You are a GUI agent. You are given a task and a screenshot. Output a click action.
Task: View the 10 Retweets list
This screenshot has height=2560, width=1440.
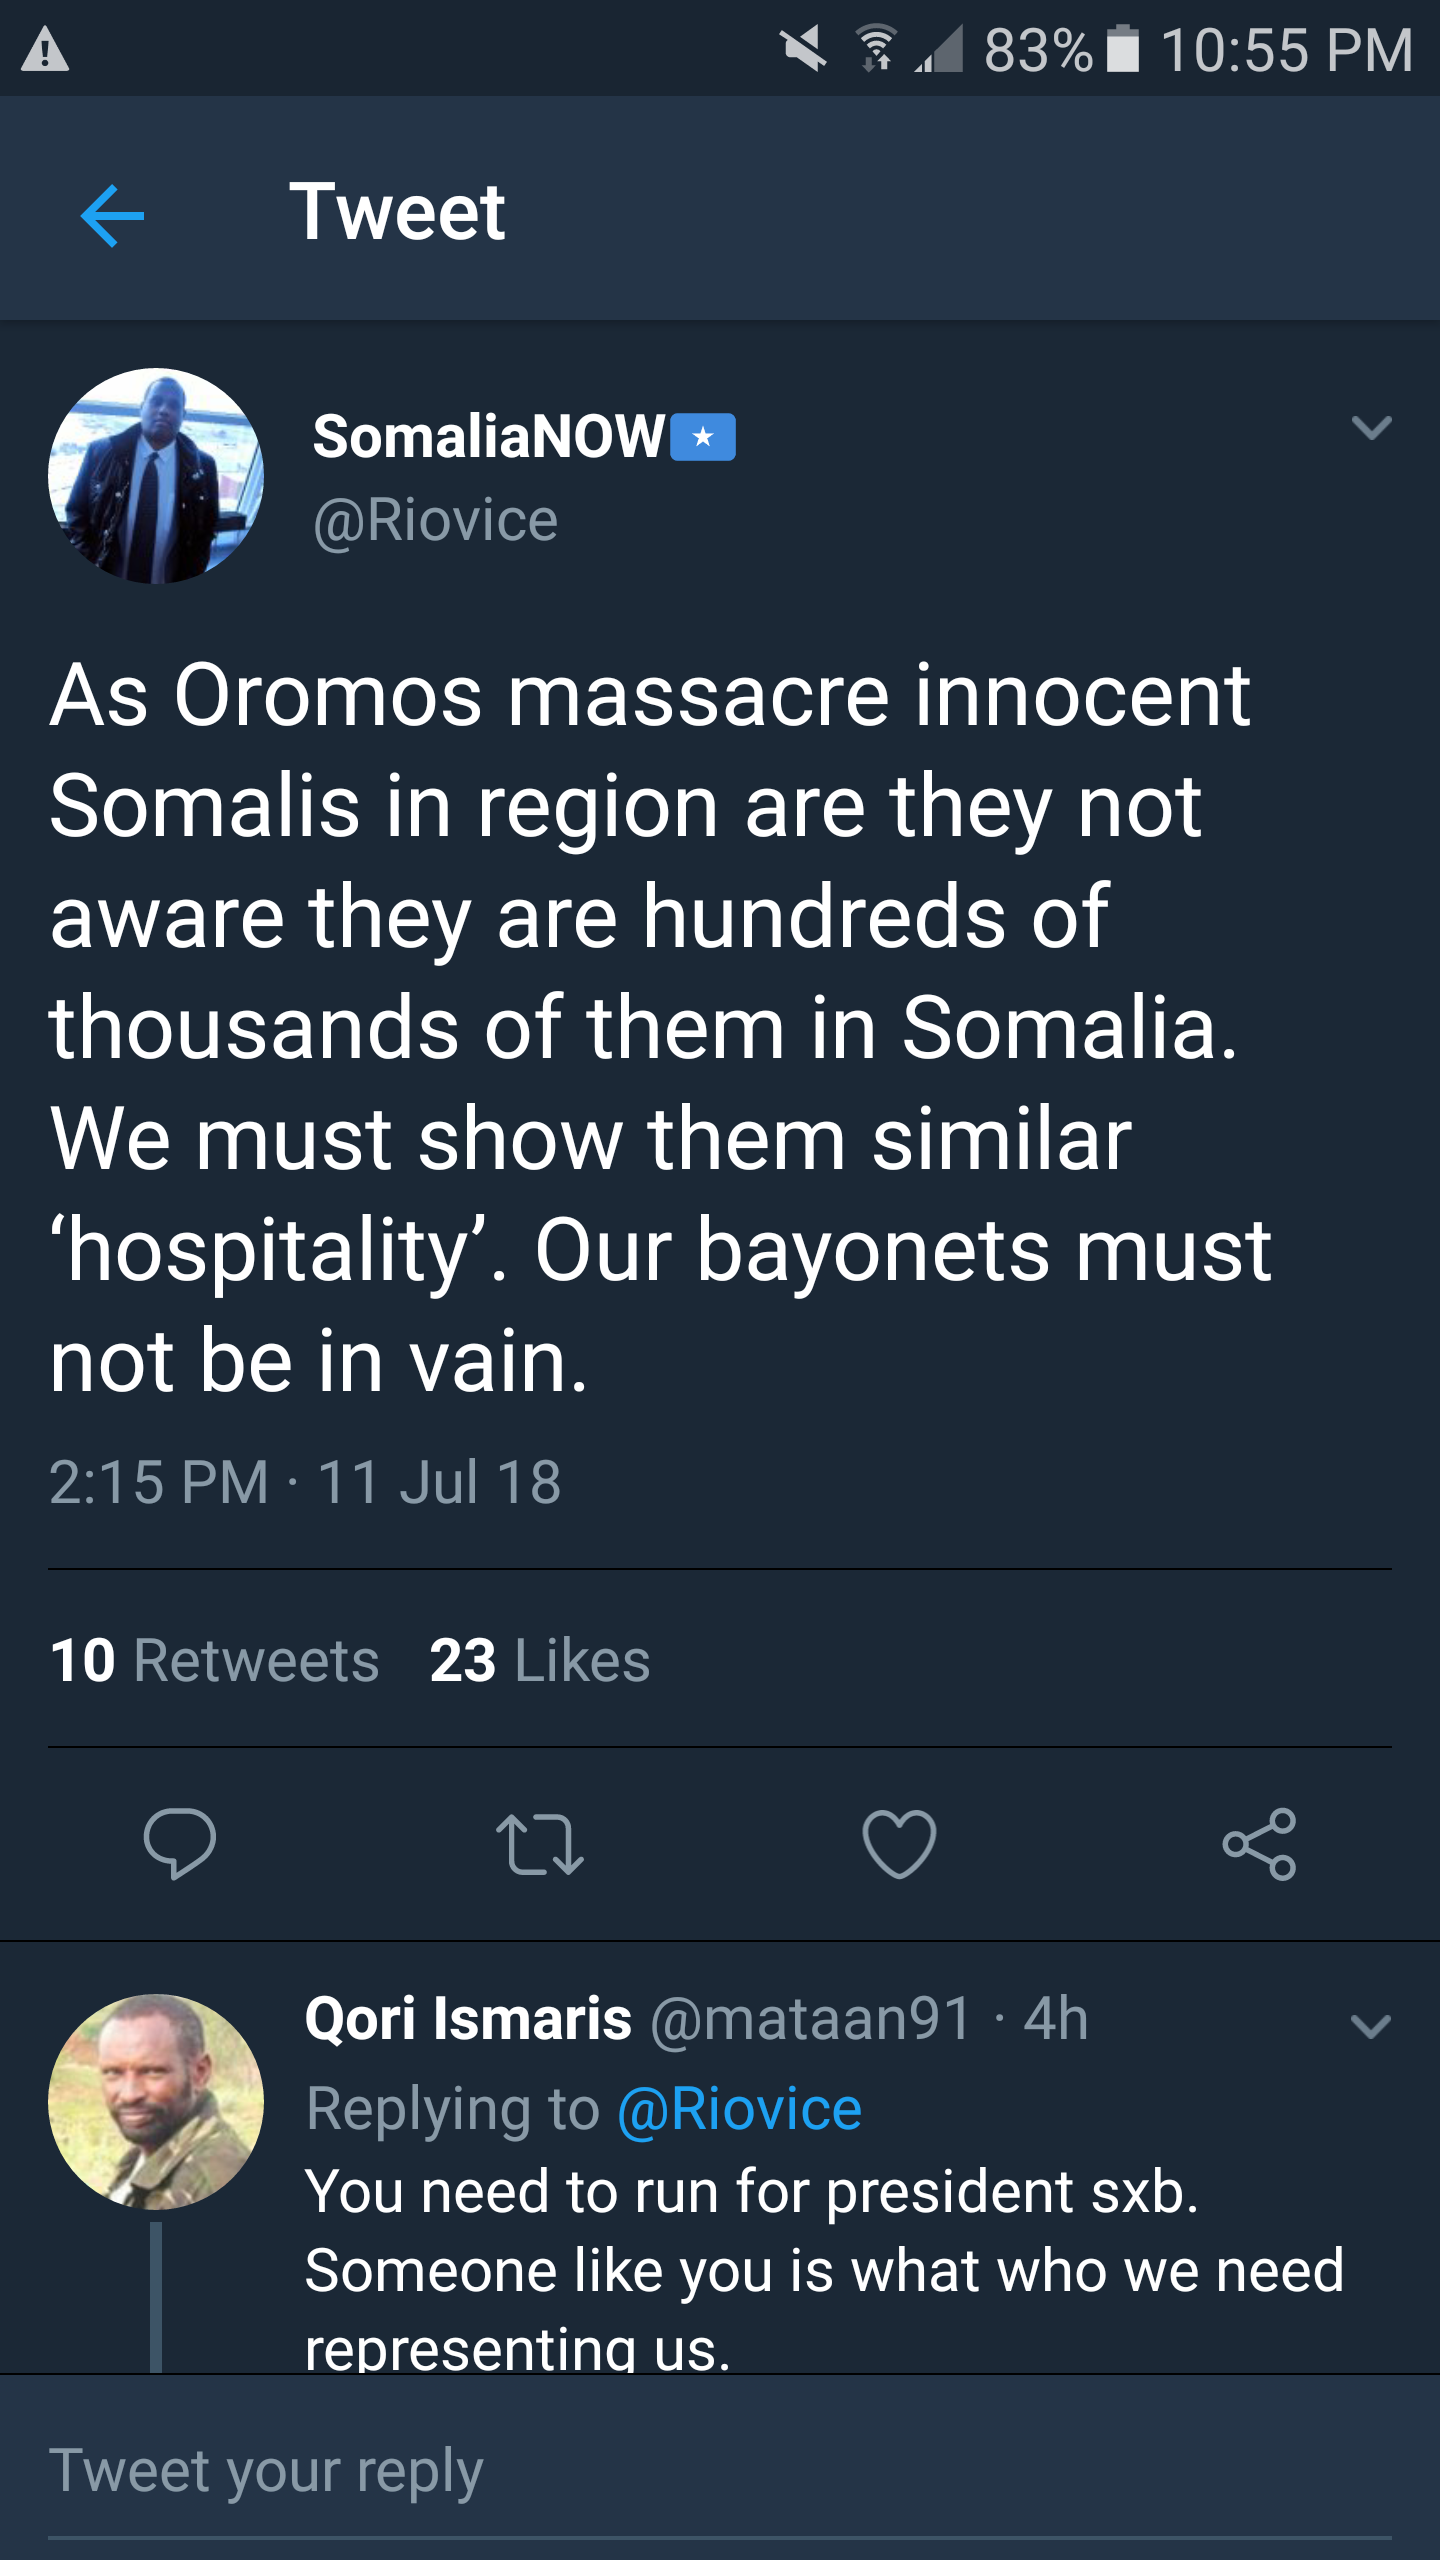tap(215, 1660)
